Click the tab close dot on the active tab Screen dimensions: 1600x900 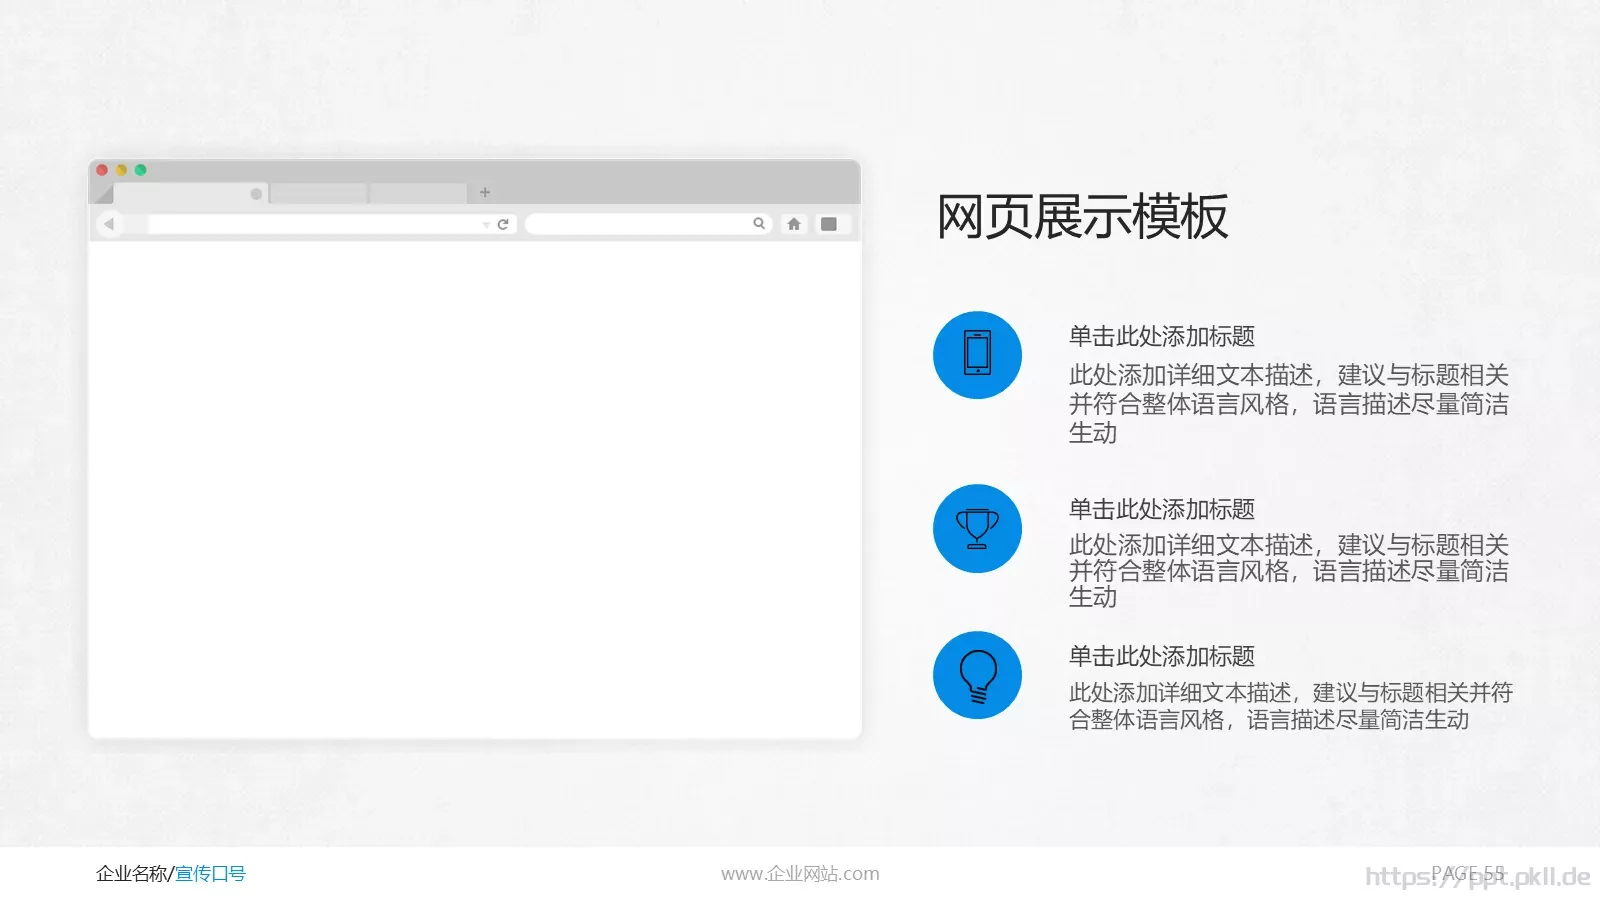[256, 194]
